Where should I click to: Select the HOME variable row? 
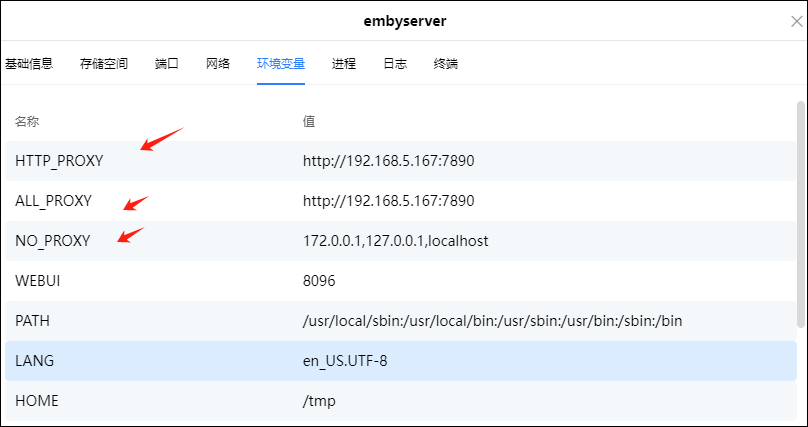[37, 401]
